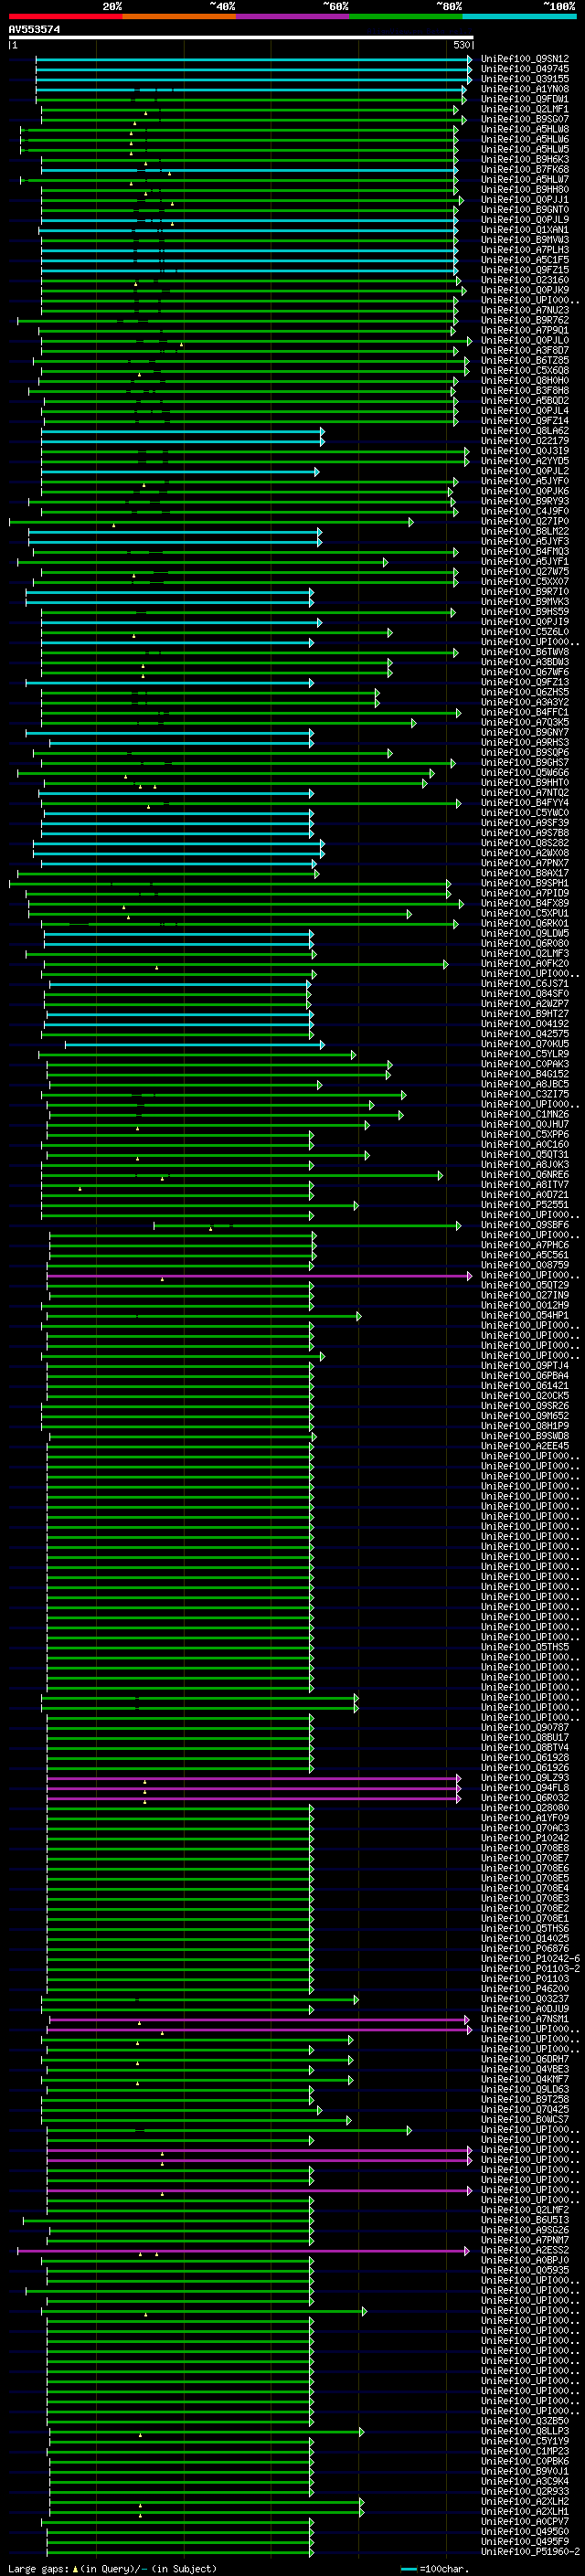
Task: Select the UniRef100_A5HLW8 label
Action: (525, 129)
